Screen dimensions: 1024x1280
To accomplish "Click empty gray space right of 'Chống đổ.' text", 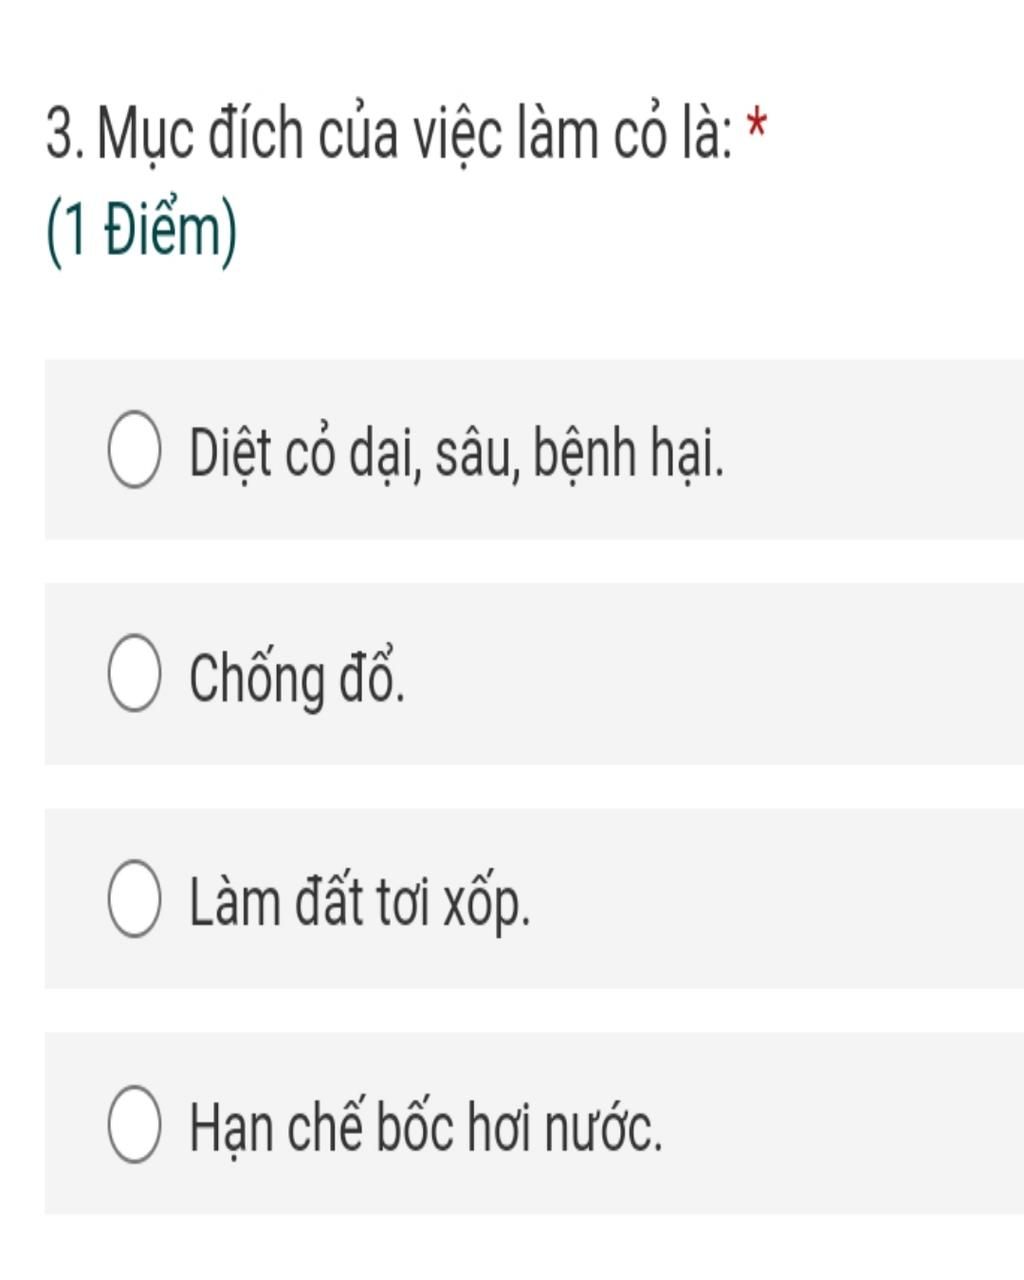I will tap(714, 673).
